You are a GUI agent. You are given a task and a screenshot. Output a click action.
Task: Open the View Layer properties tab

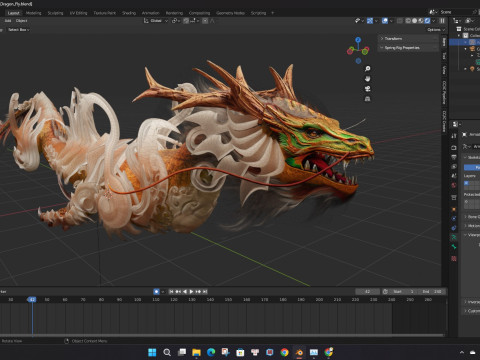(454, 166)
